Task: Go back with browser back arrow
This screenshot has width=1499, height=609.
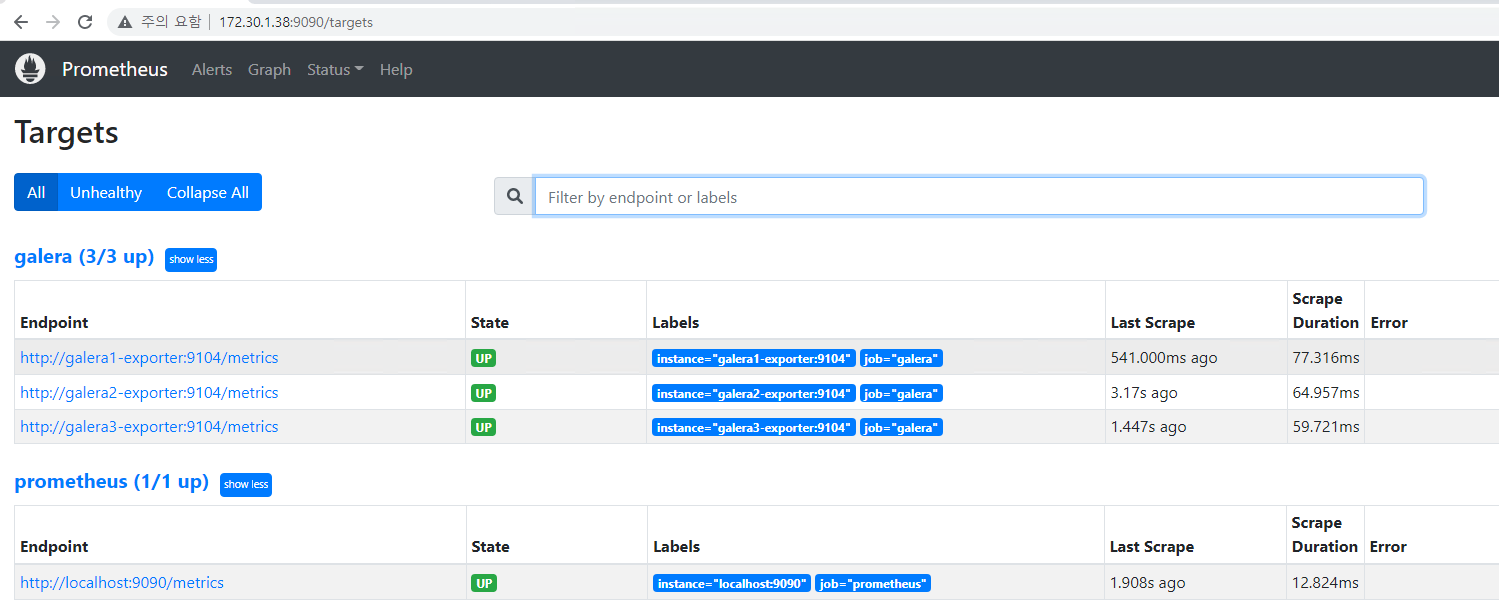Action: coord(21,22)
